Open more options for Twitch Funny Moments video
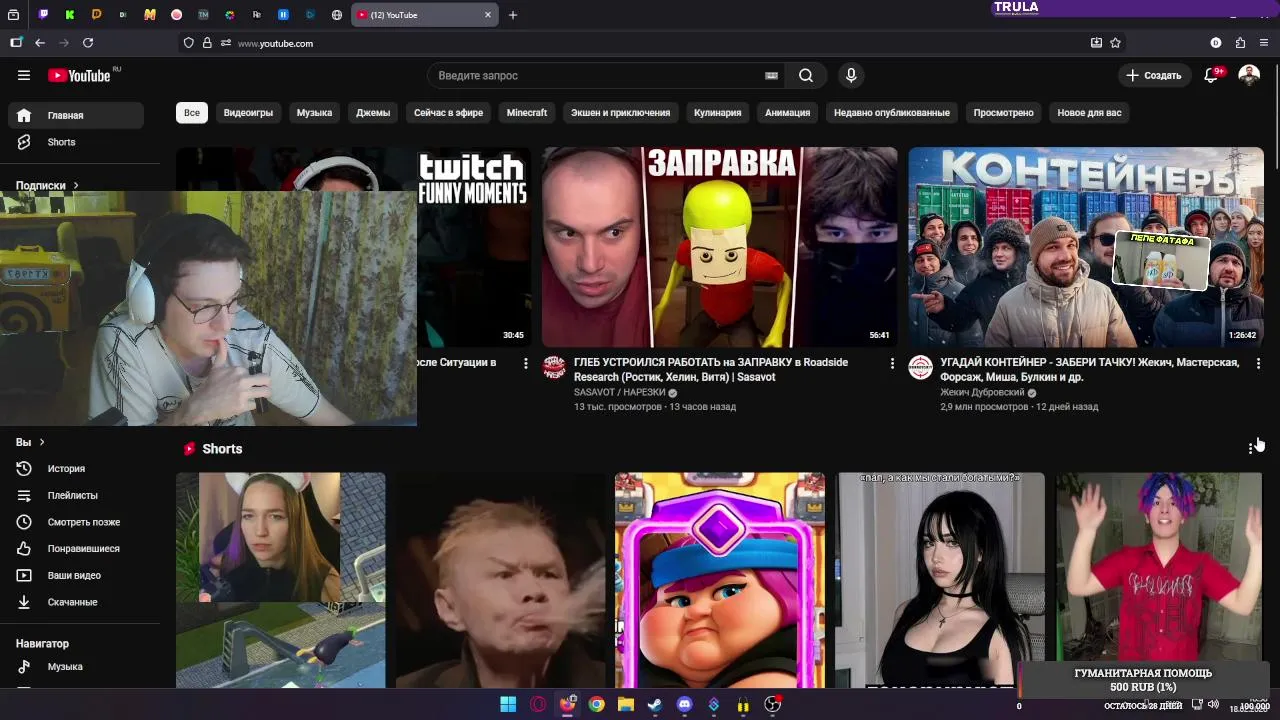Viewport: 1280px width, 720px height. point(526,364)
